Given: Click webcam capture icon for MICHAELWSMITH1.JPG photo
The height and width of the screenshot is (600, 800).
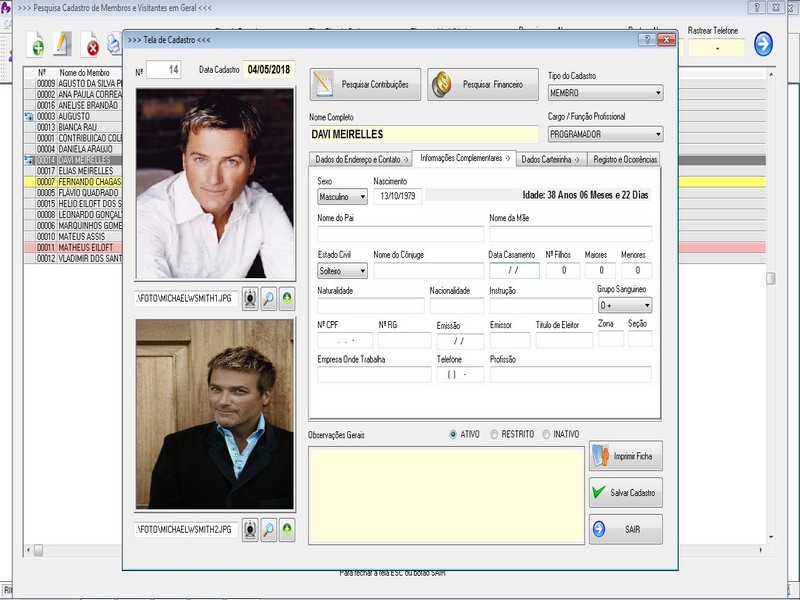Looking at the screenshot, I should (x=250, y=298).
